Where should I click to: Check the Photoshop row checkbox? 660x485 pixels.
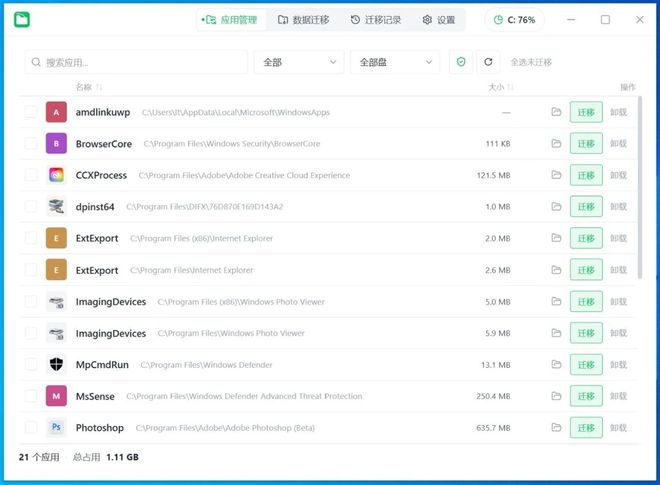(31, 427)
